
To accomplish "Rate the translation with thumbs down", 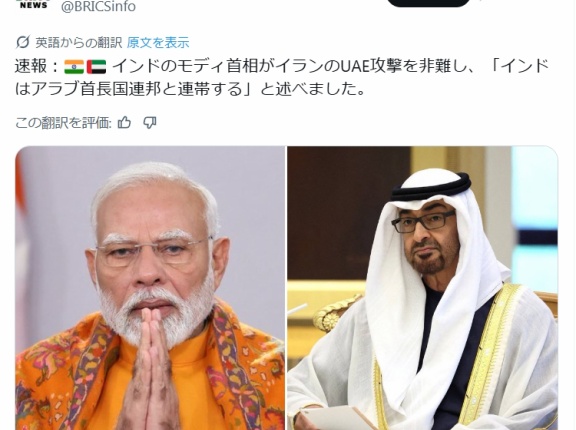I will point(150,123).
